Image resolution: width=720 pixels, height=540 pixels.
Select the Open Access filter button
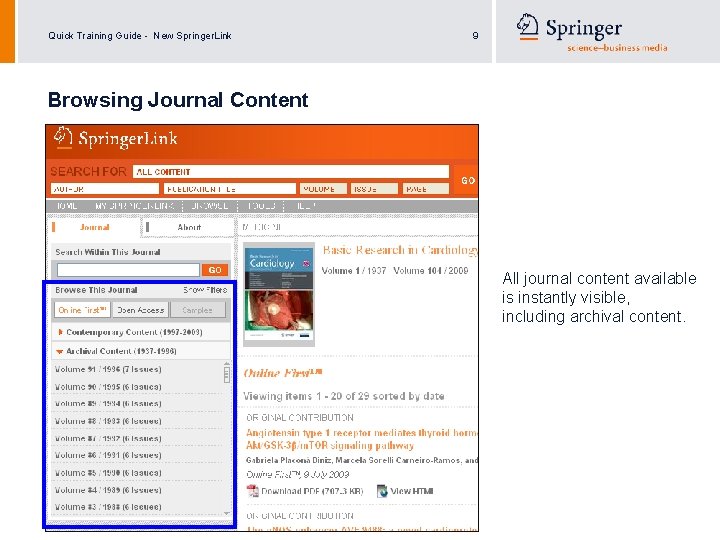(x=141, y=310)
